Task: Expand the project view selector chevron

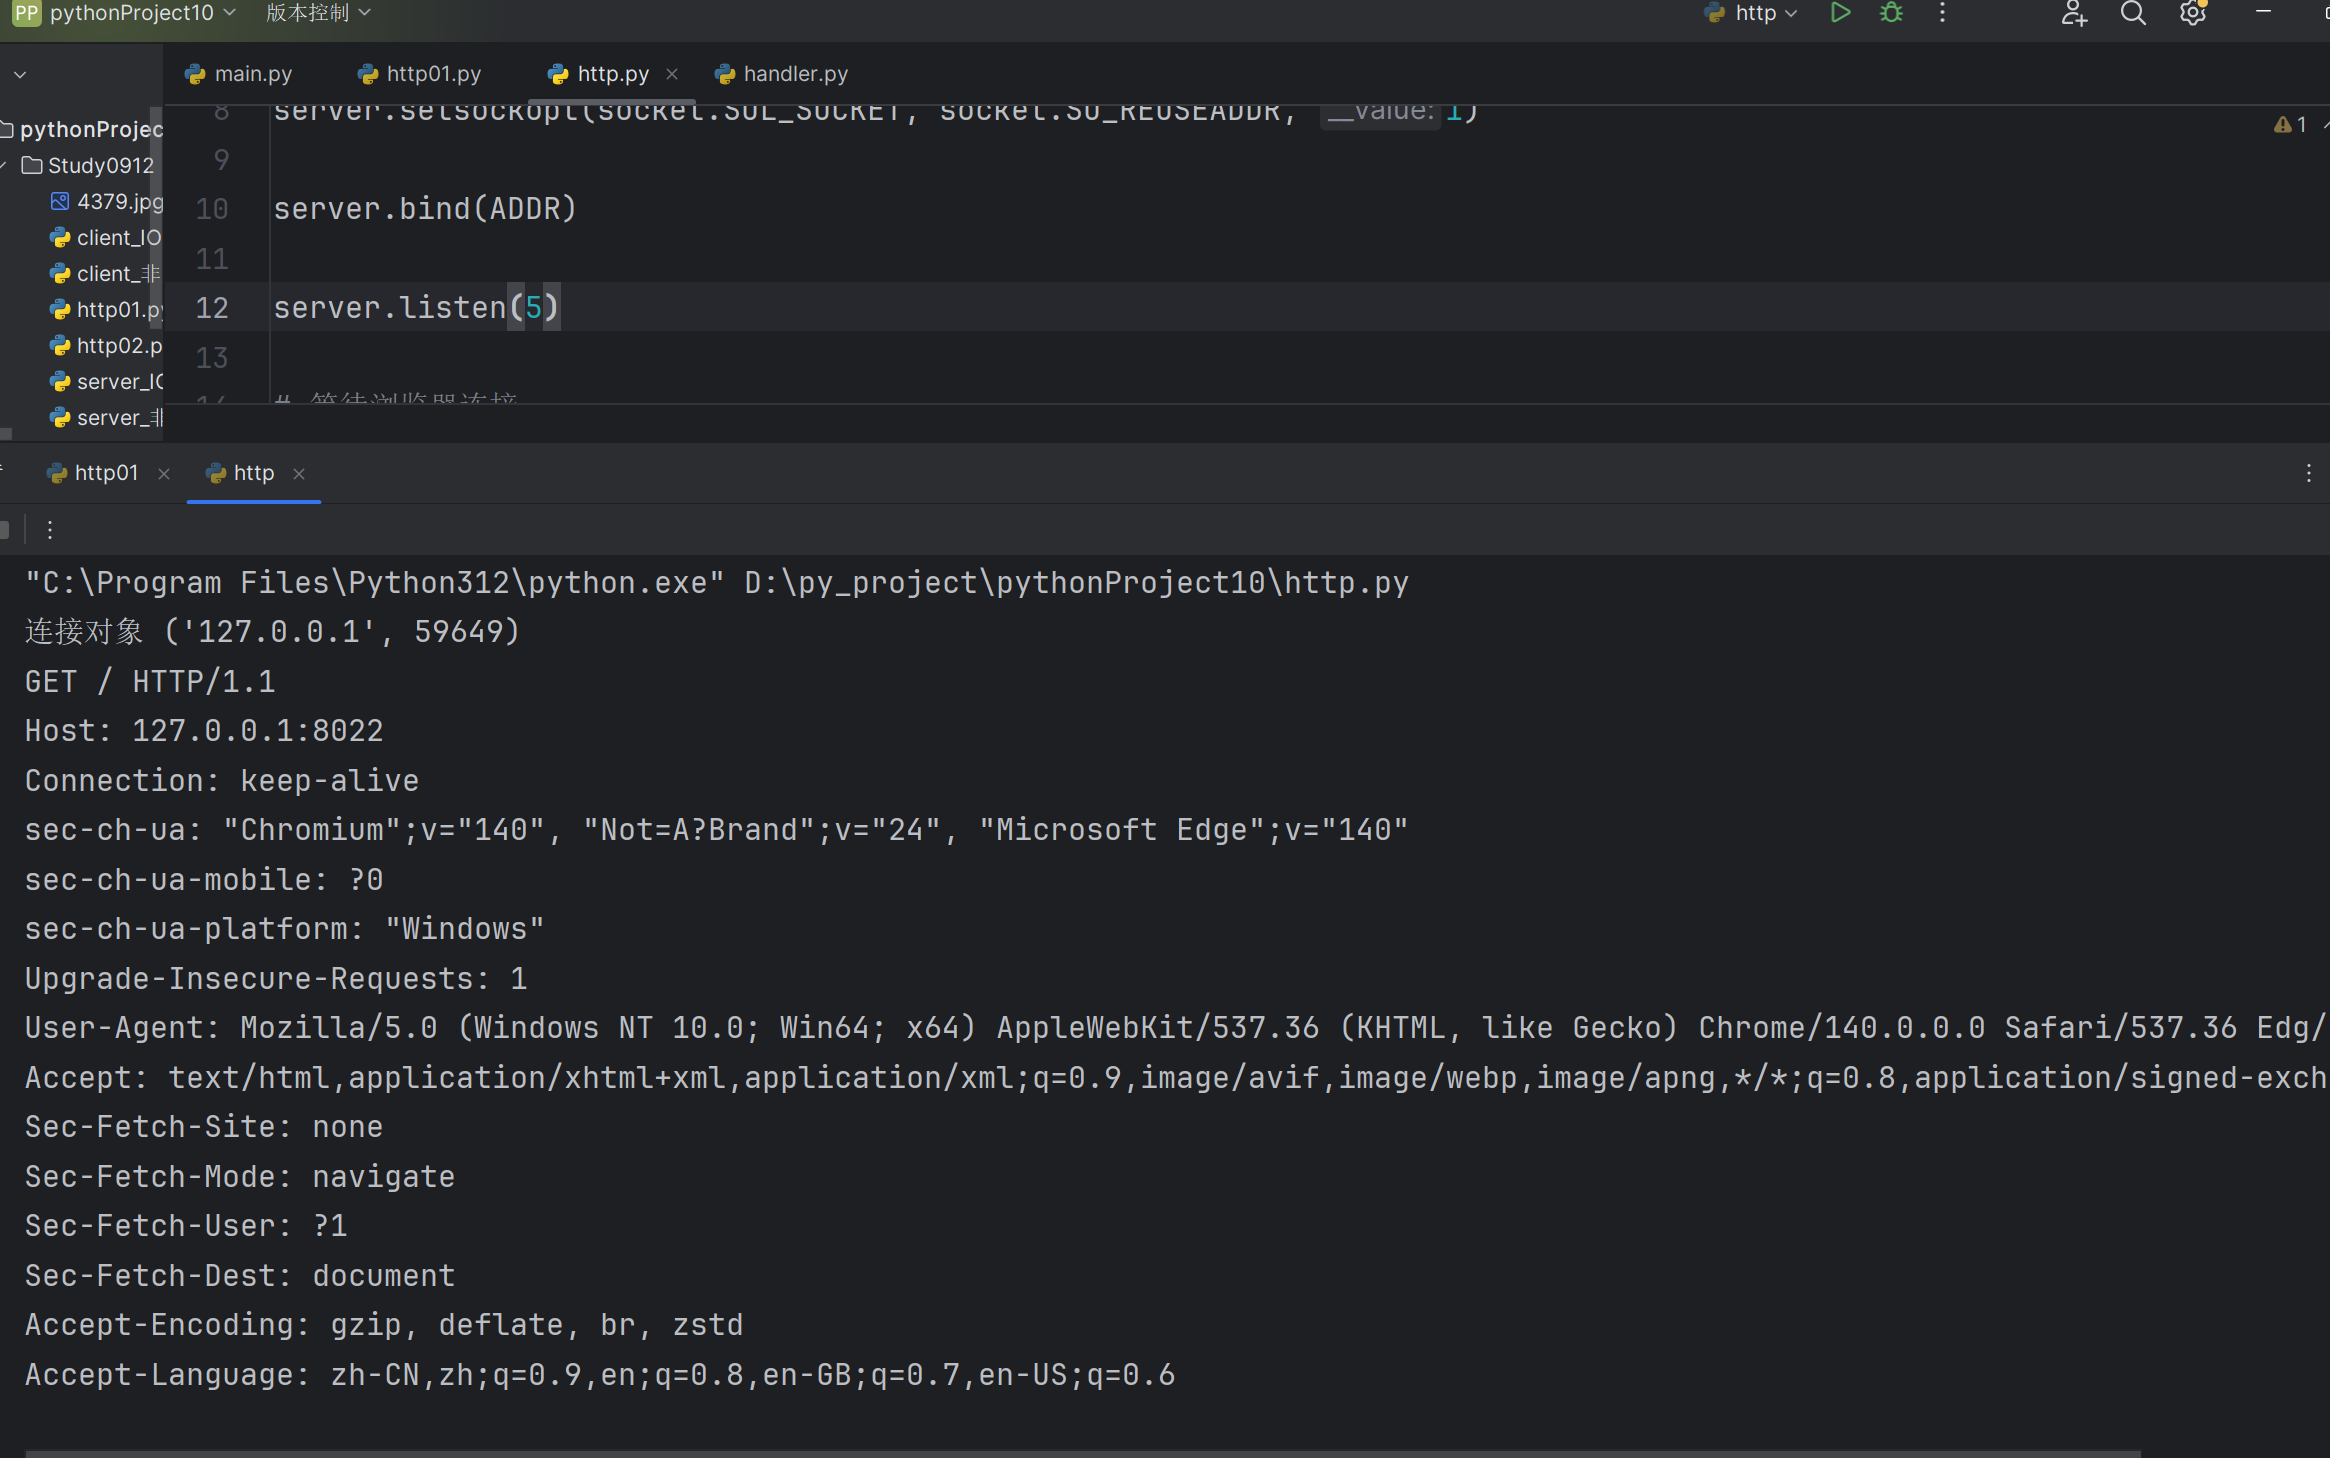Action: 20,74
